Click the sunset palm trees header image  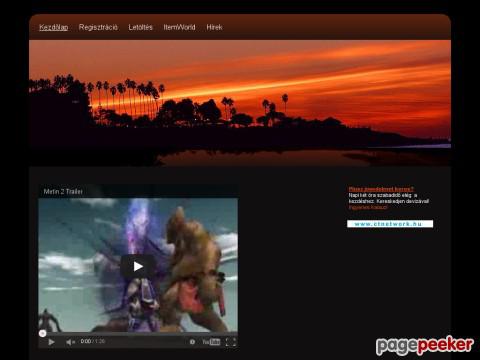tap(240, 103)
